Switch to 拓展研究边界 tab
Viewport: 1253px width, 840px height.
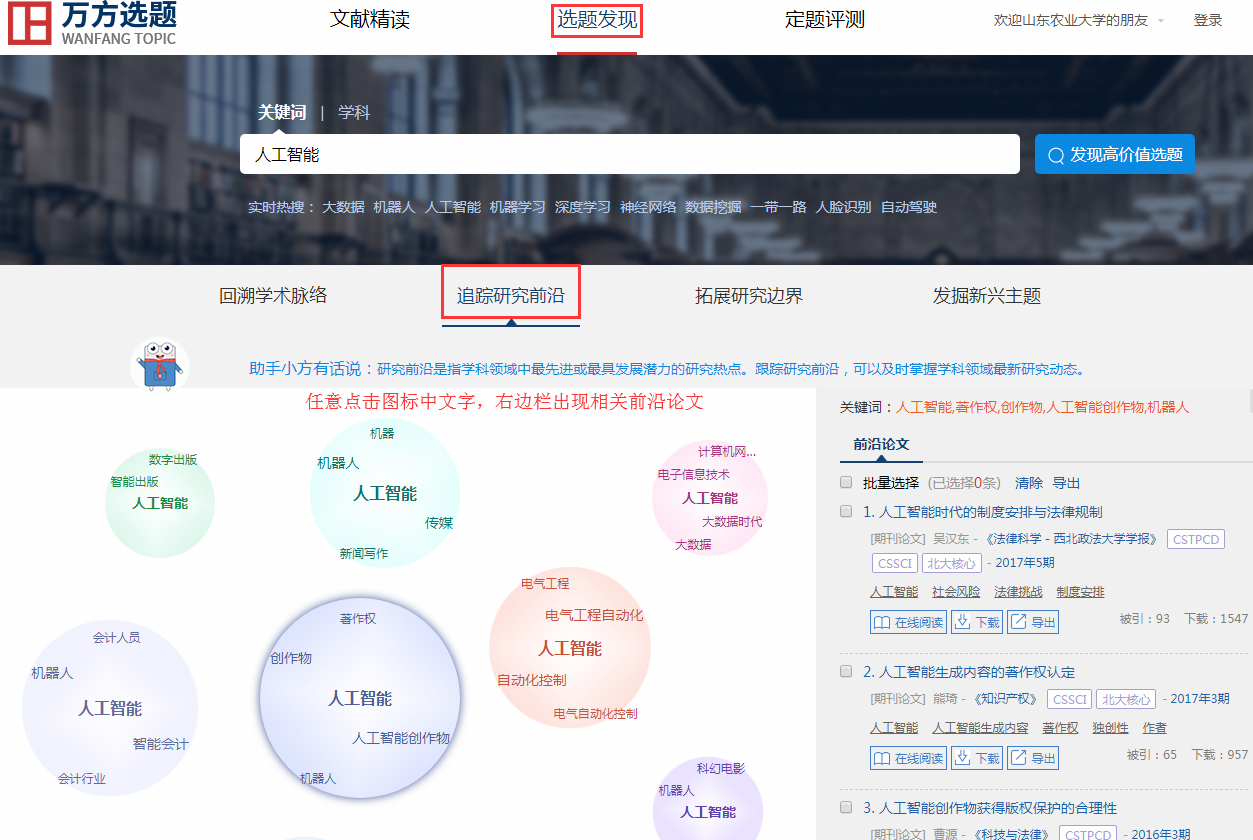749,295
